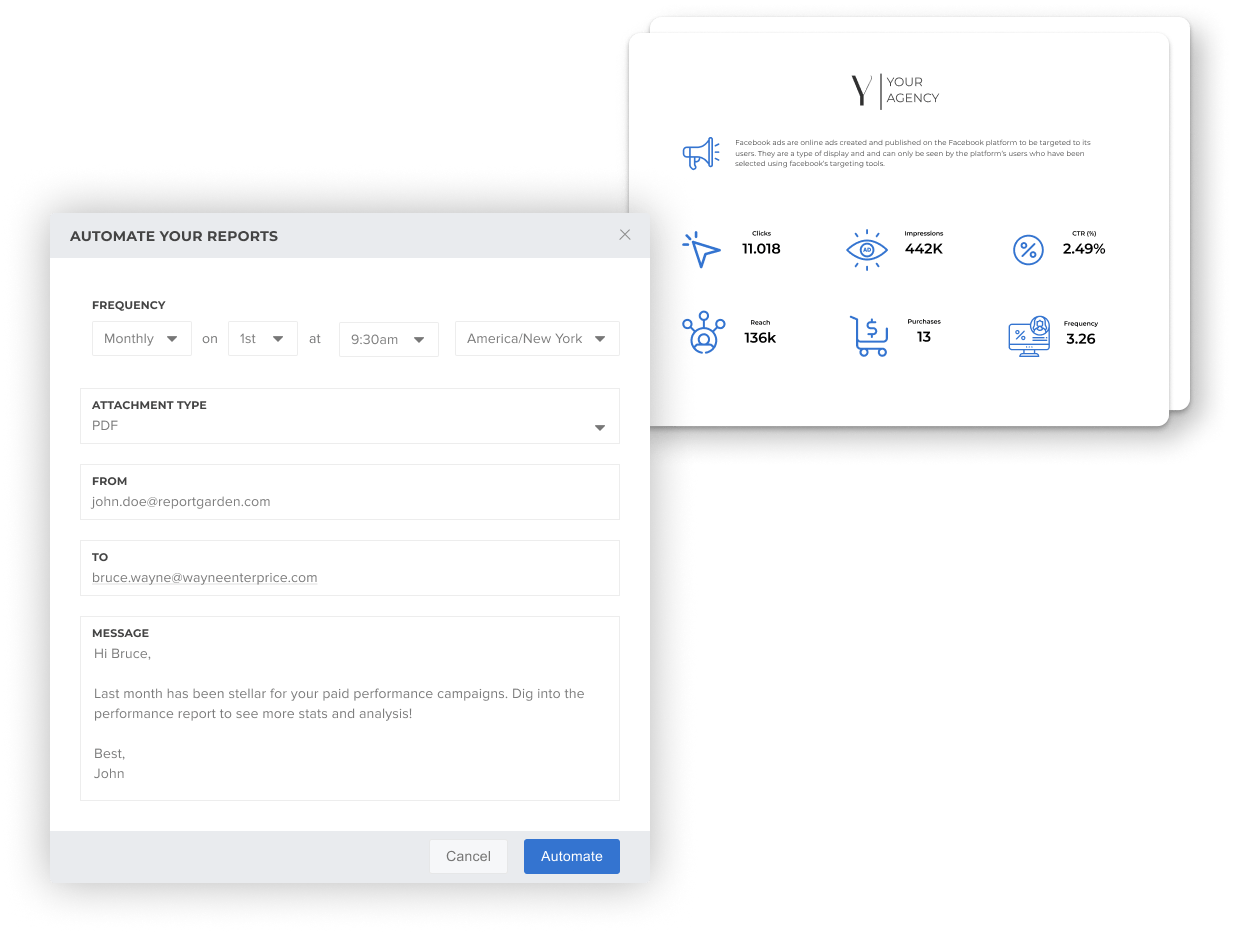Open the 9:30am time dropdown
Screen dimensions: 1233x933
[x=389, y=339]
